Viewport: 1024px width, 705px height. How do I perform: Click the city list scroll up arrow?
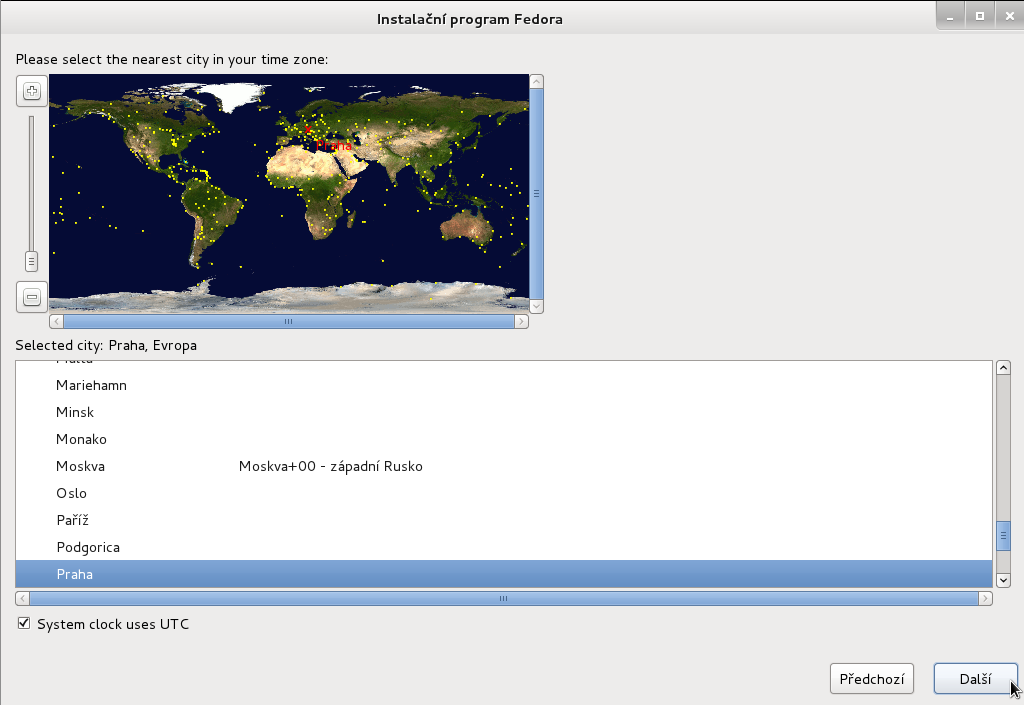point(1004,367)
